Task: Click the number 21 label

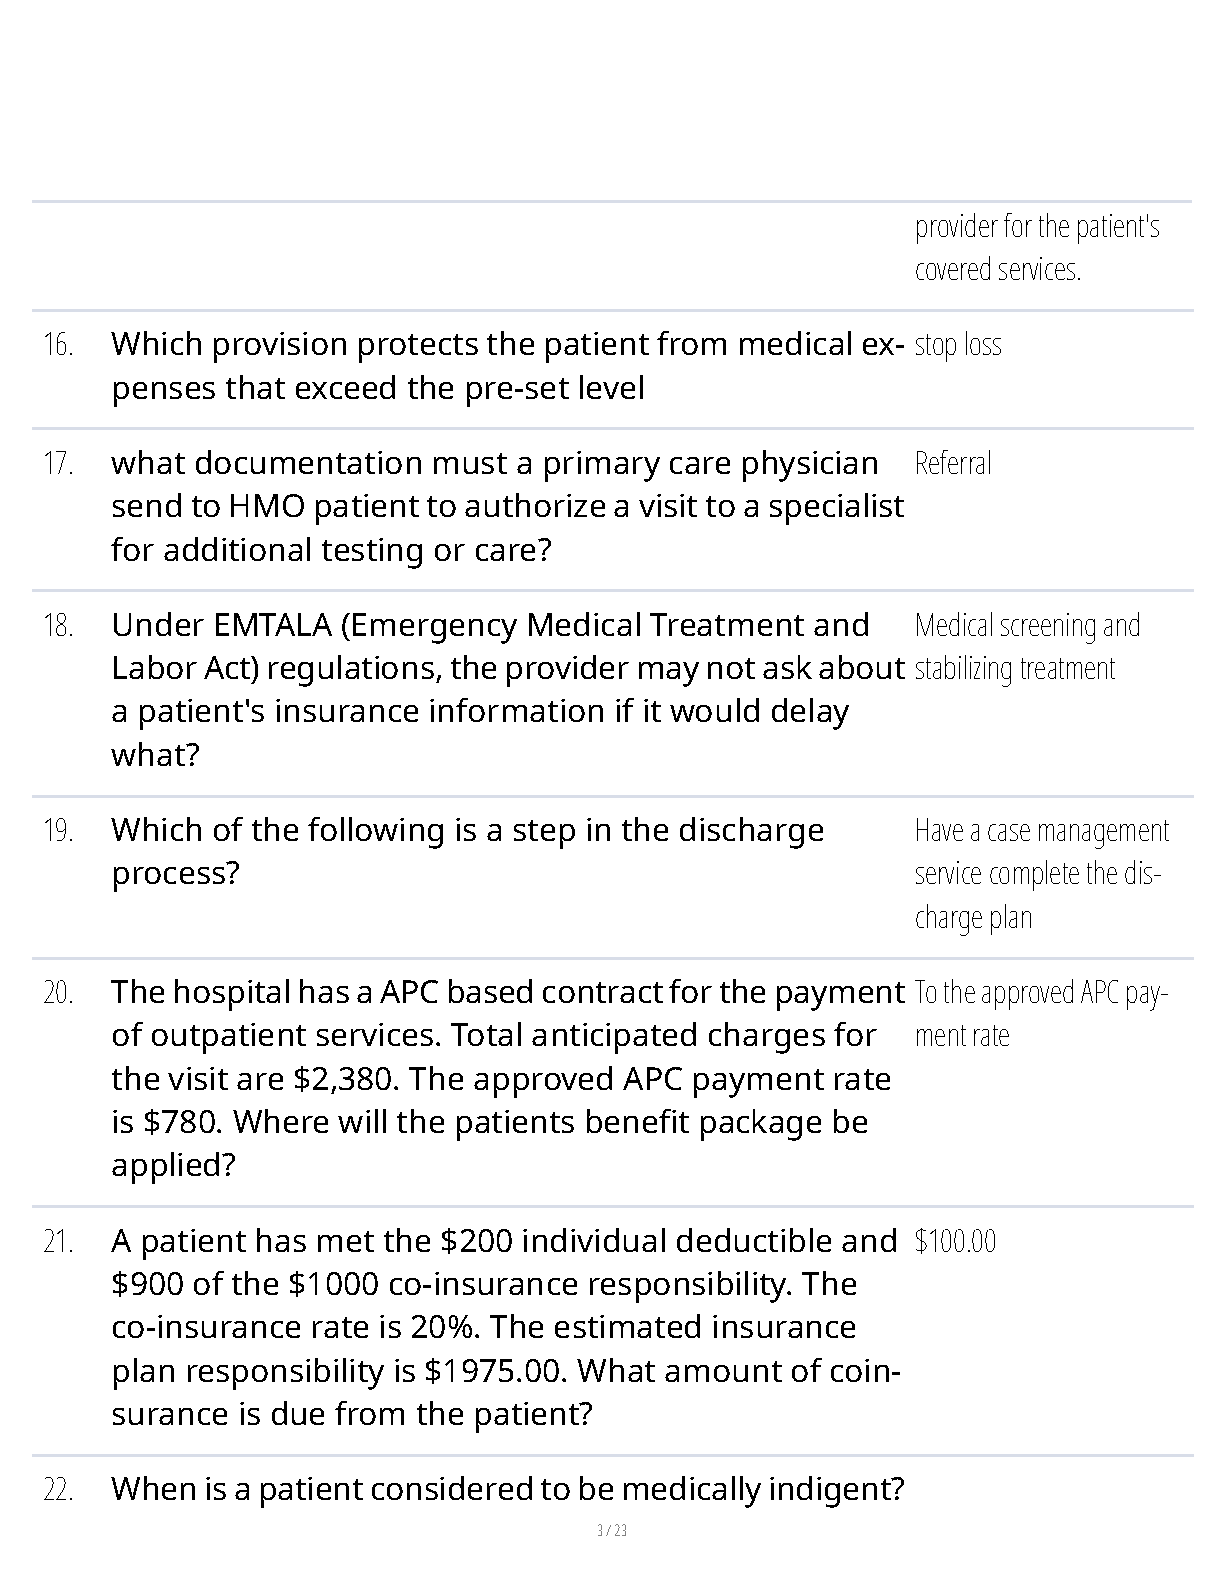Action: point(58,1242)
